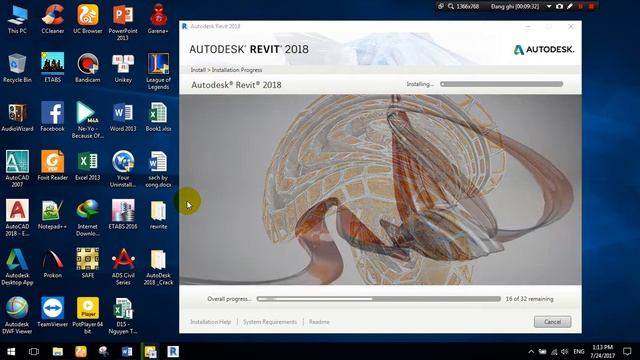
Task: Open AutoDesk 2018 _Crack folder
Action: (x=158, y=267)
